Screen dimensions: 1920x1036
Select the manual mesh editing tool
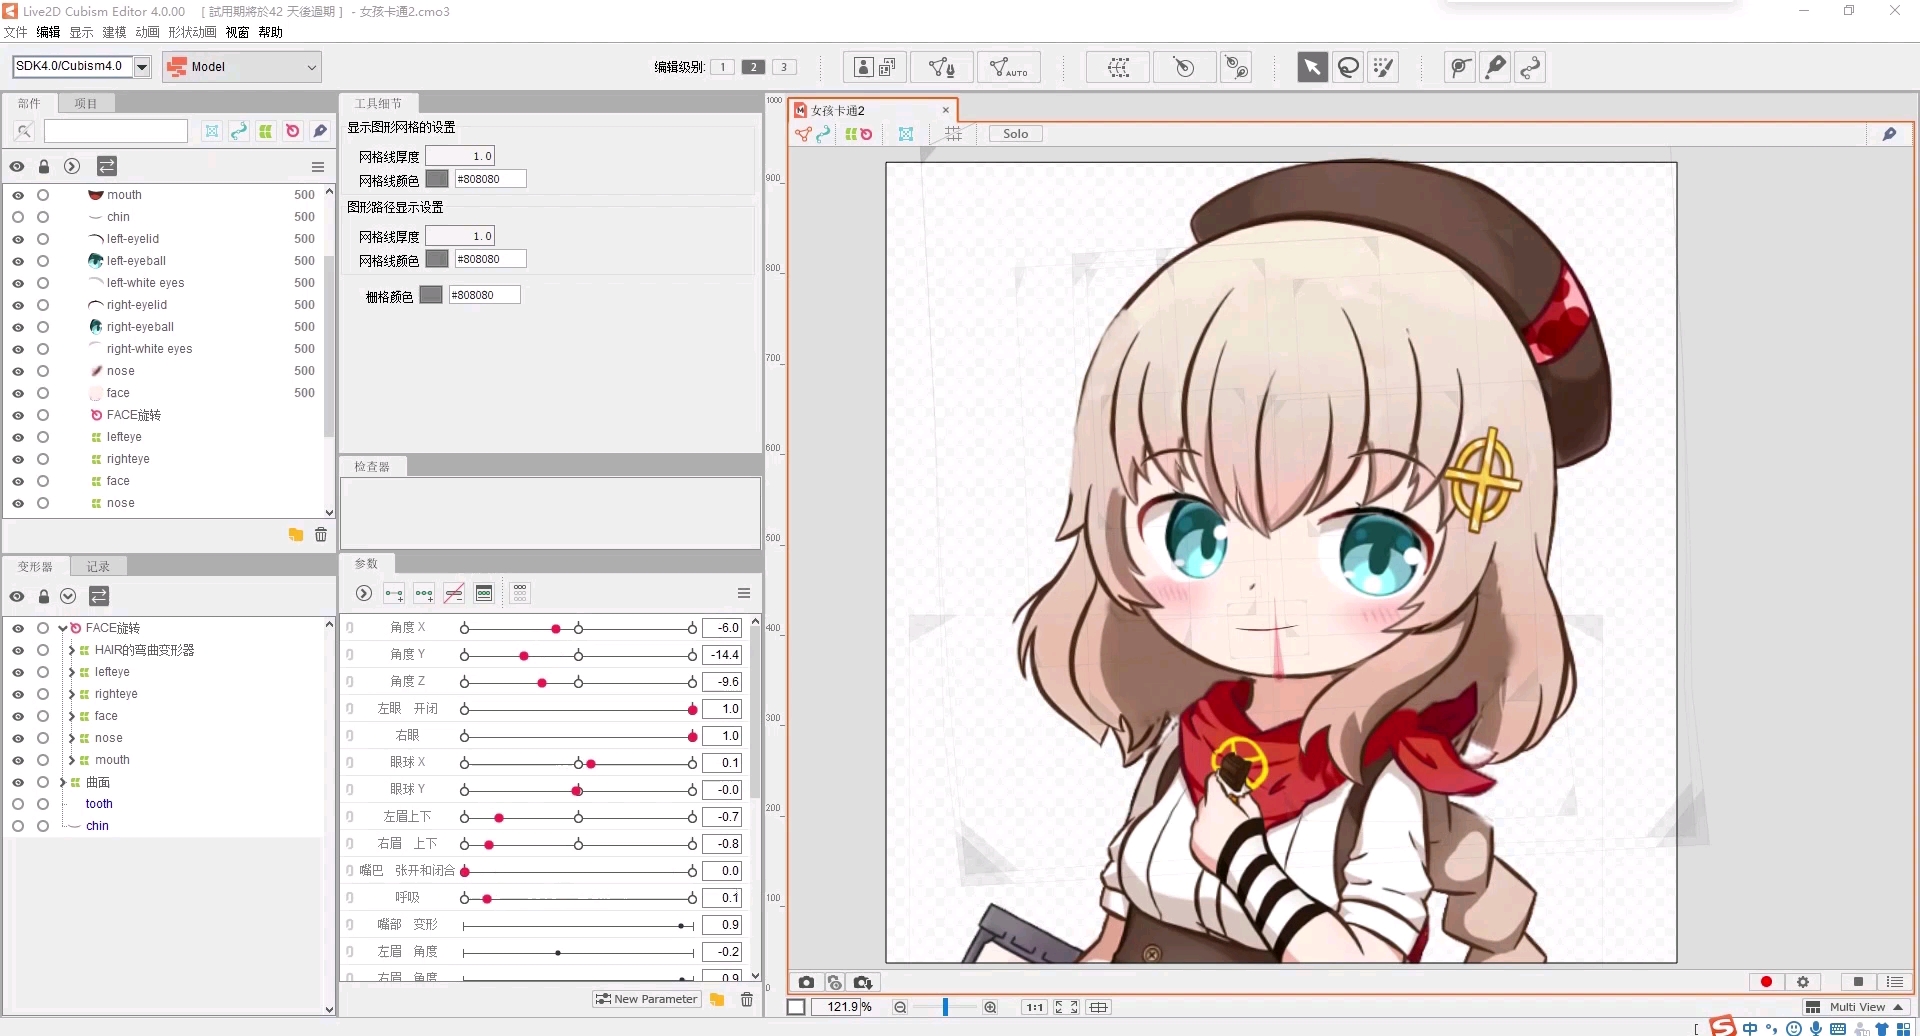click(x=941, y=68)
